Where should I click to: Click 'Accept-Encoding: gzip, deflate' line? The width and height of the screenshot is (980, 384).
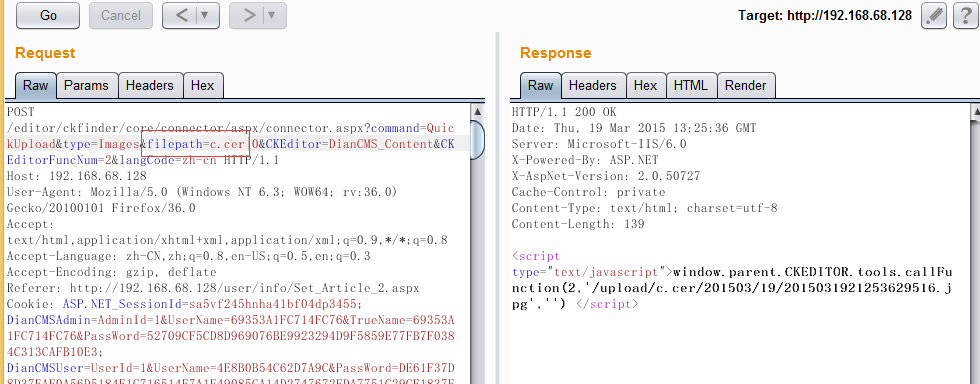click(111, 272)
